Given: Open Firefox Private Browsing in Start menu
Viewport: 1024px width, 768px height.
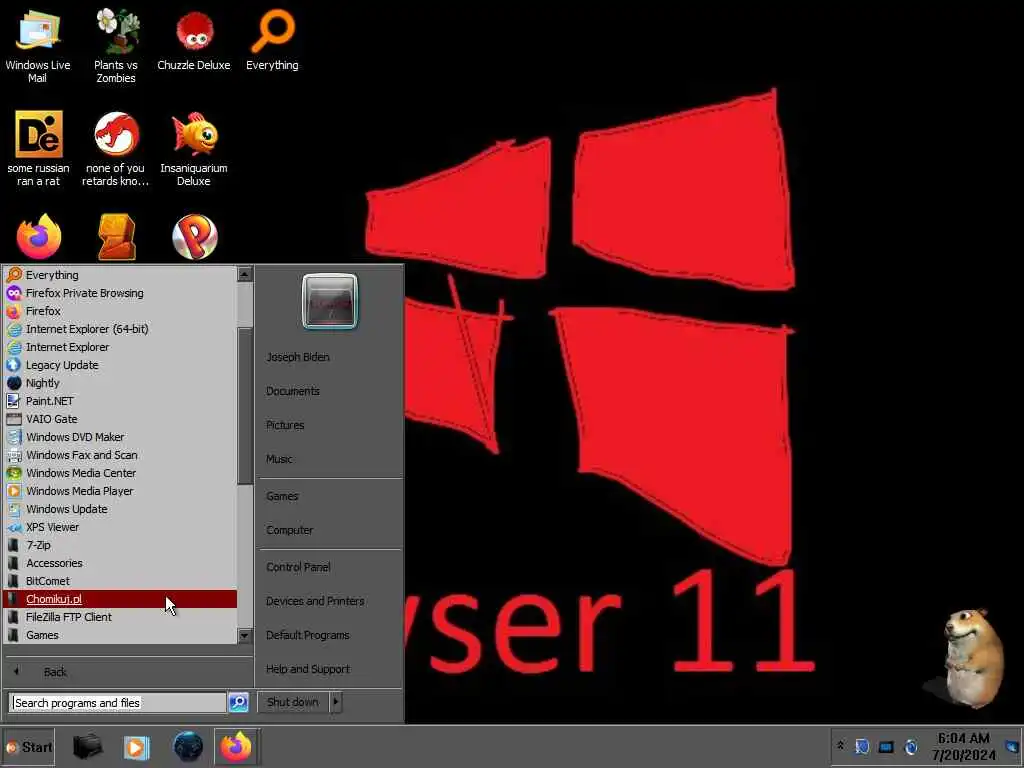Looking at the screenshot, I should pyautogui.click(x=120, y=293).
